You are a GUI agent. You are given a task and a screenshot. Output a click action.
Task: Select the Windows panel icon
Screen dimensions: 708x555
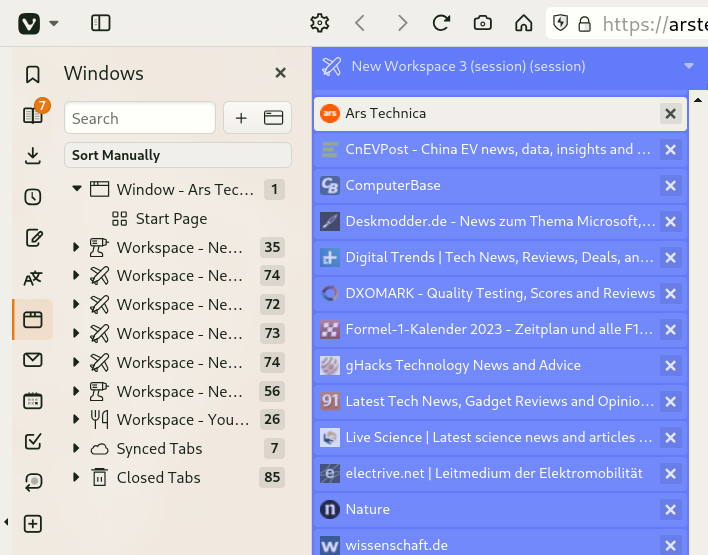33,319
